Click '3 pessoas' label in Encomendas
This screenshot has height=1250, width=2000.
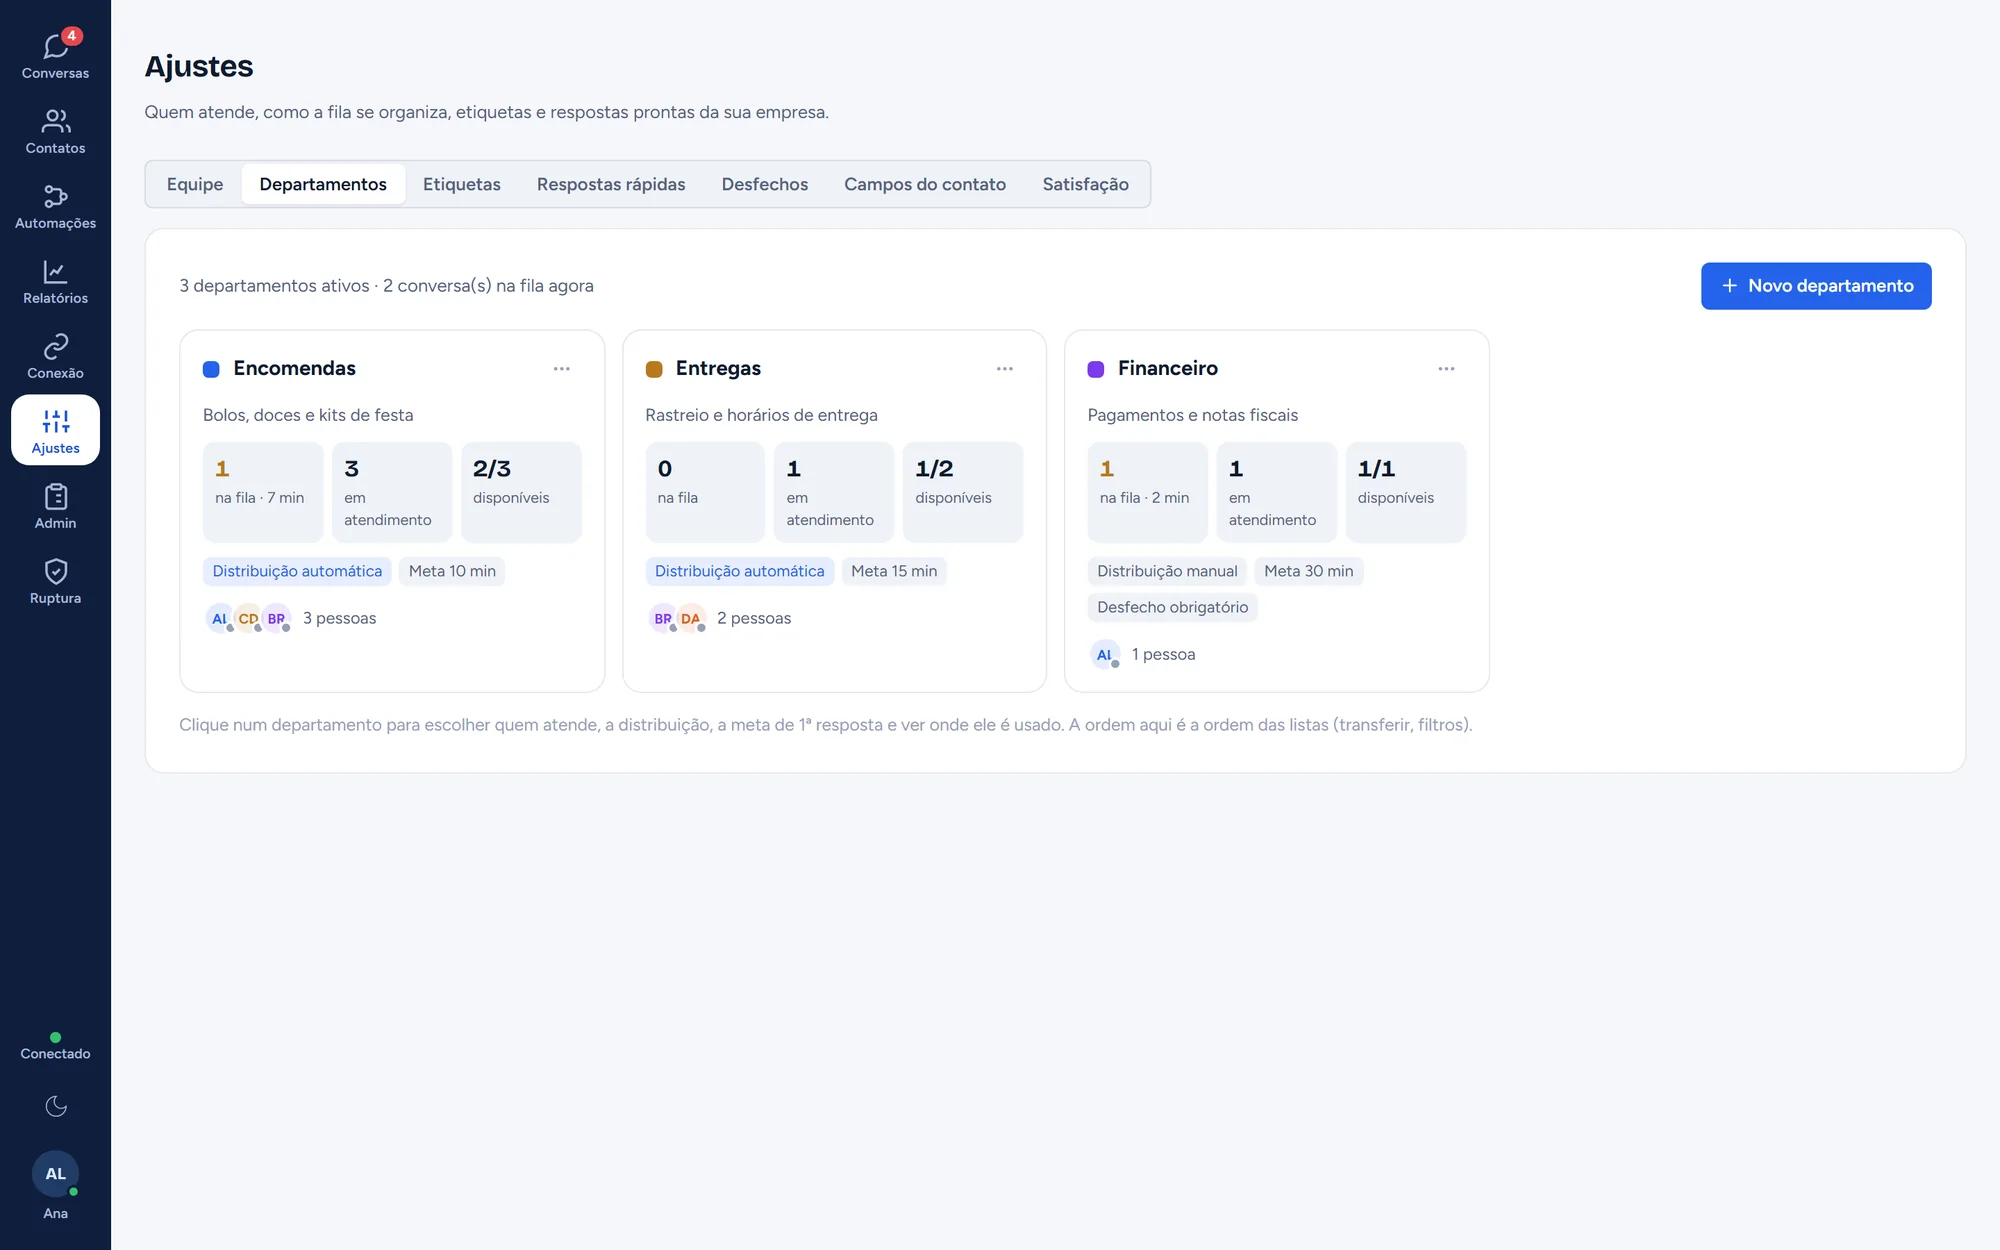point(340,618)
